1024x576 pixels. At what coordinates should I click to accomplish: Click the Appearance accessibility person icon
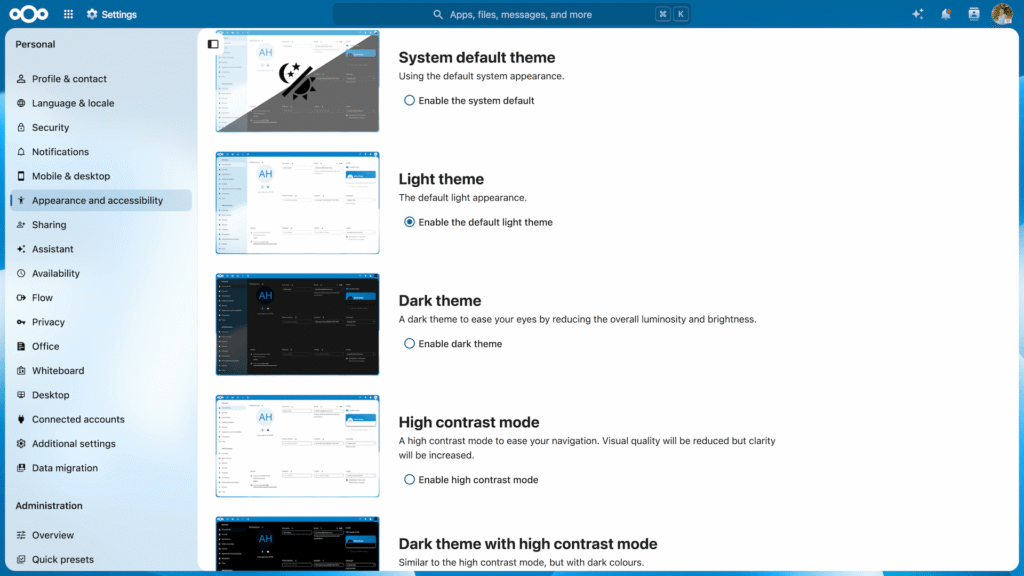pyautogui.click(x=21, y=200)
